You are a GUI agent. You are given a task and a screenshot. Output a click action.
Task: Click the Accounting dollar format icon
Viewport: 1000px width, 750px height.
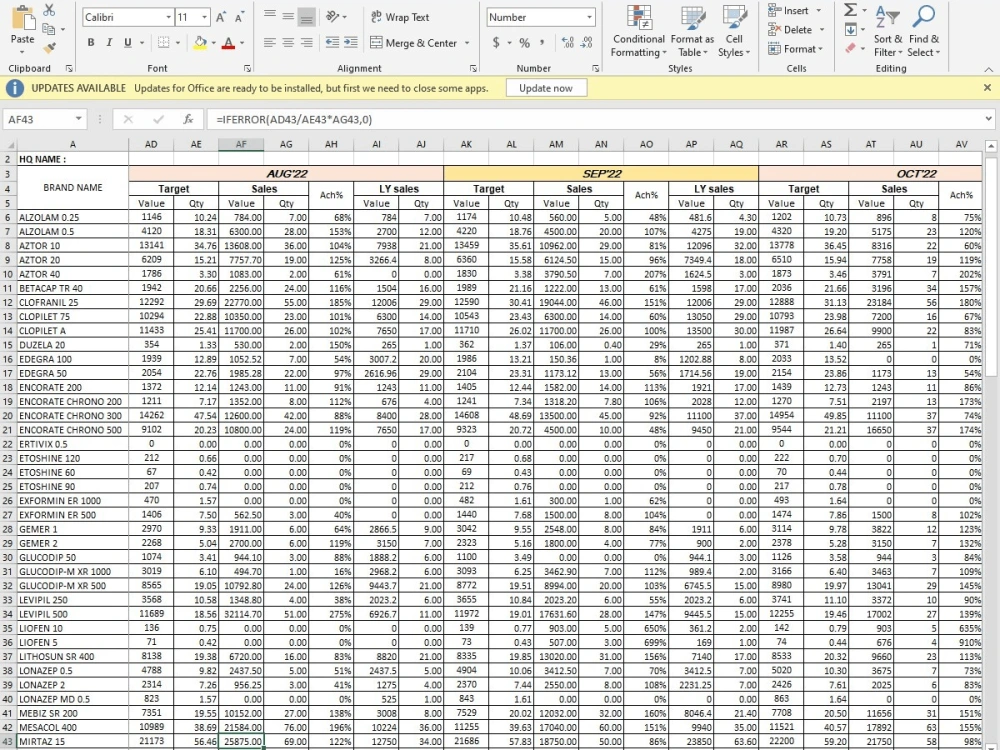point(496,43)
